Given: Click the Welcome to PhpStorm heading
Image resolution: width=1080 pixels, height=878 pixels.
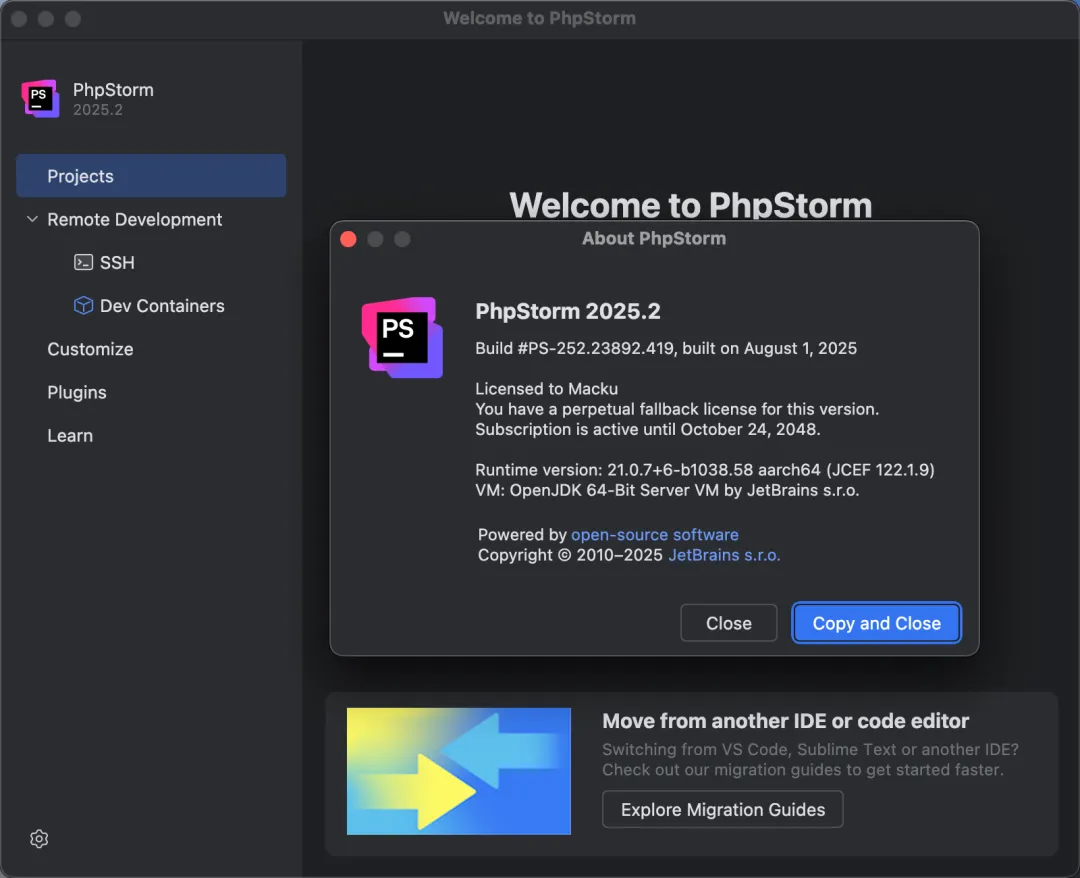Looking at the screenshot, I should pyautogui.click(x=690, y=205).
